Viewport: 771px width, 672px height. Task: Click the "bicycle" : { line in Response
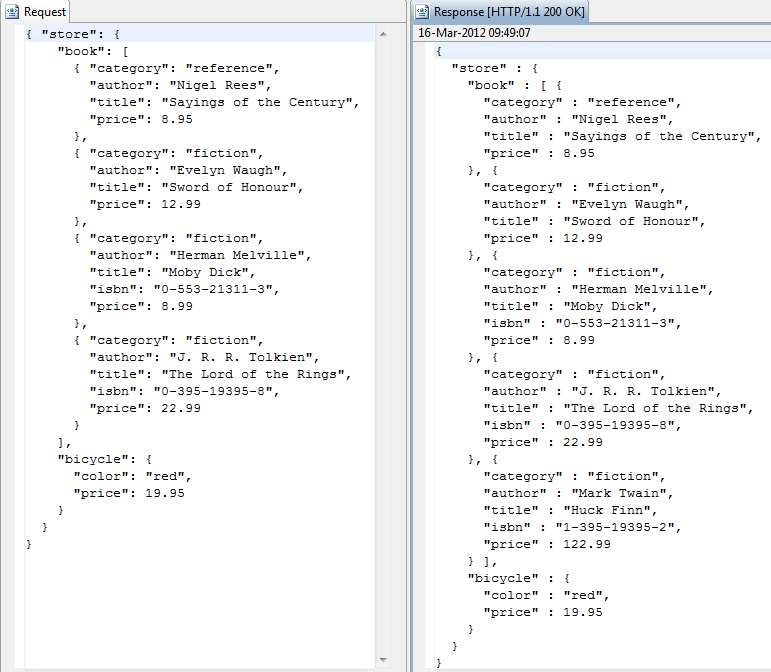pyautogui.click(x=519, y=579)
